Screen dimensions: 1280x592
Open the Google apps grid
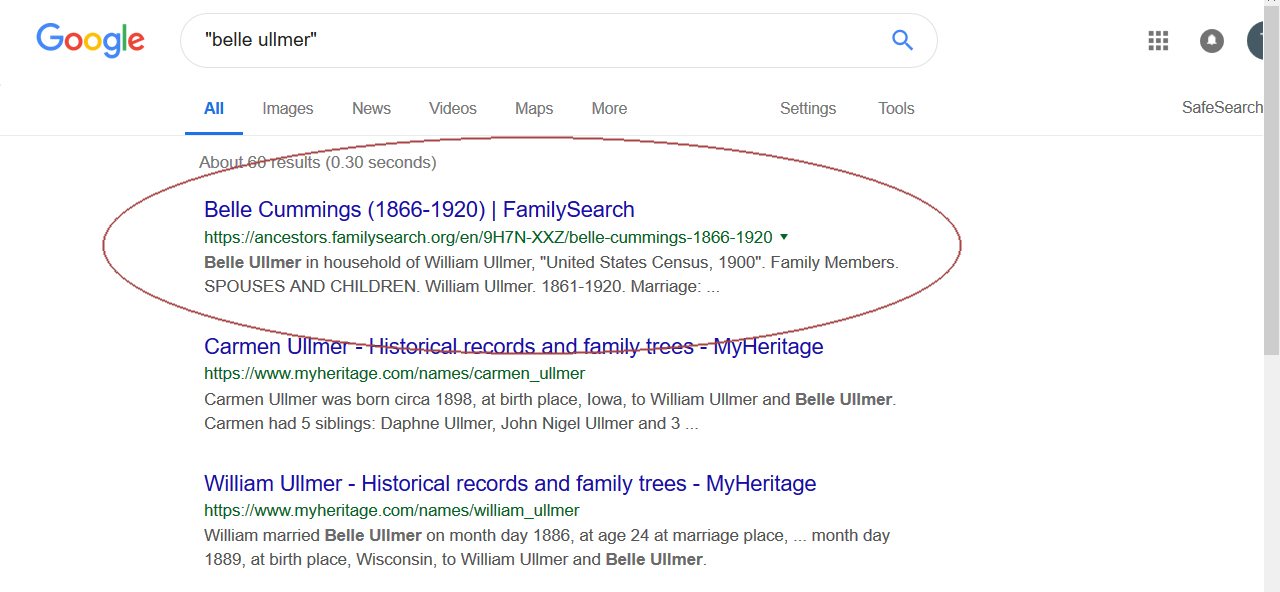tap(1158, 41)
